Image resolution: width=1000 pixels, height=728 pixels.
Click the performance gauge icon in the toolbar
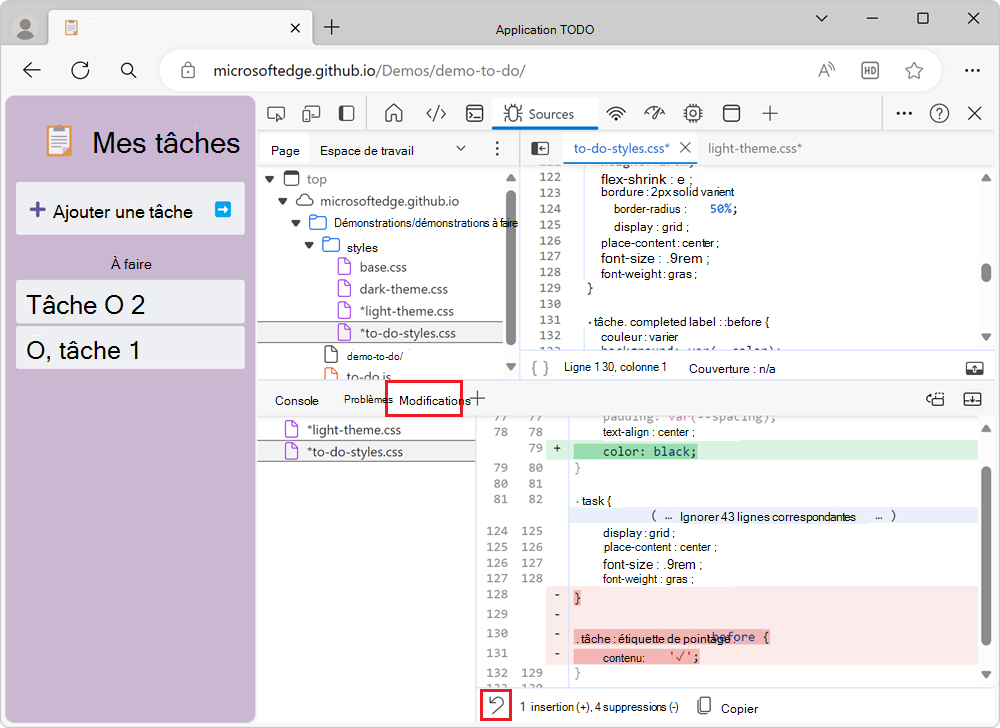(x=652, y=113)
